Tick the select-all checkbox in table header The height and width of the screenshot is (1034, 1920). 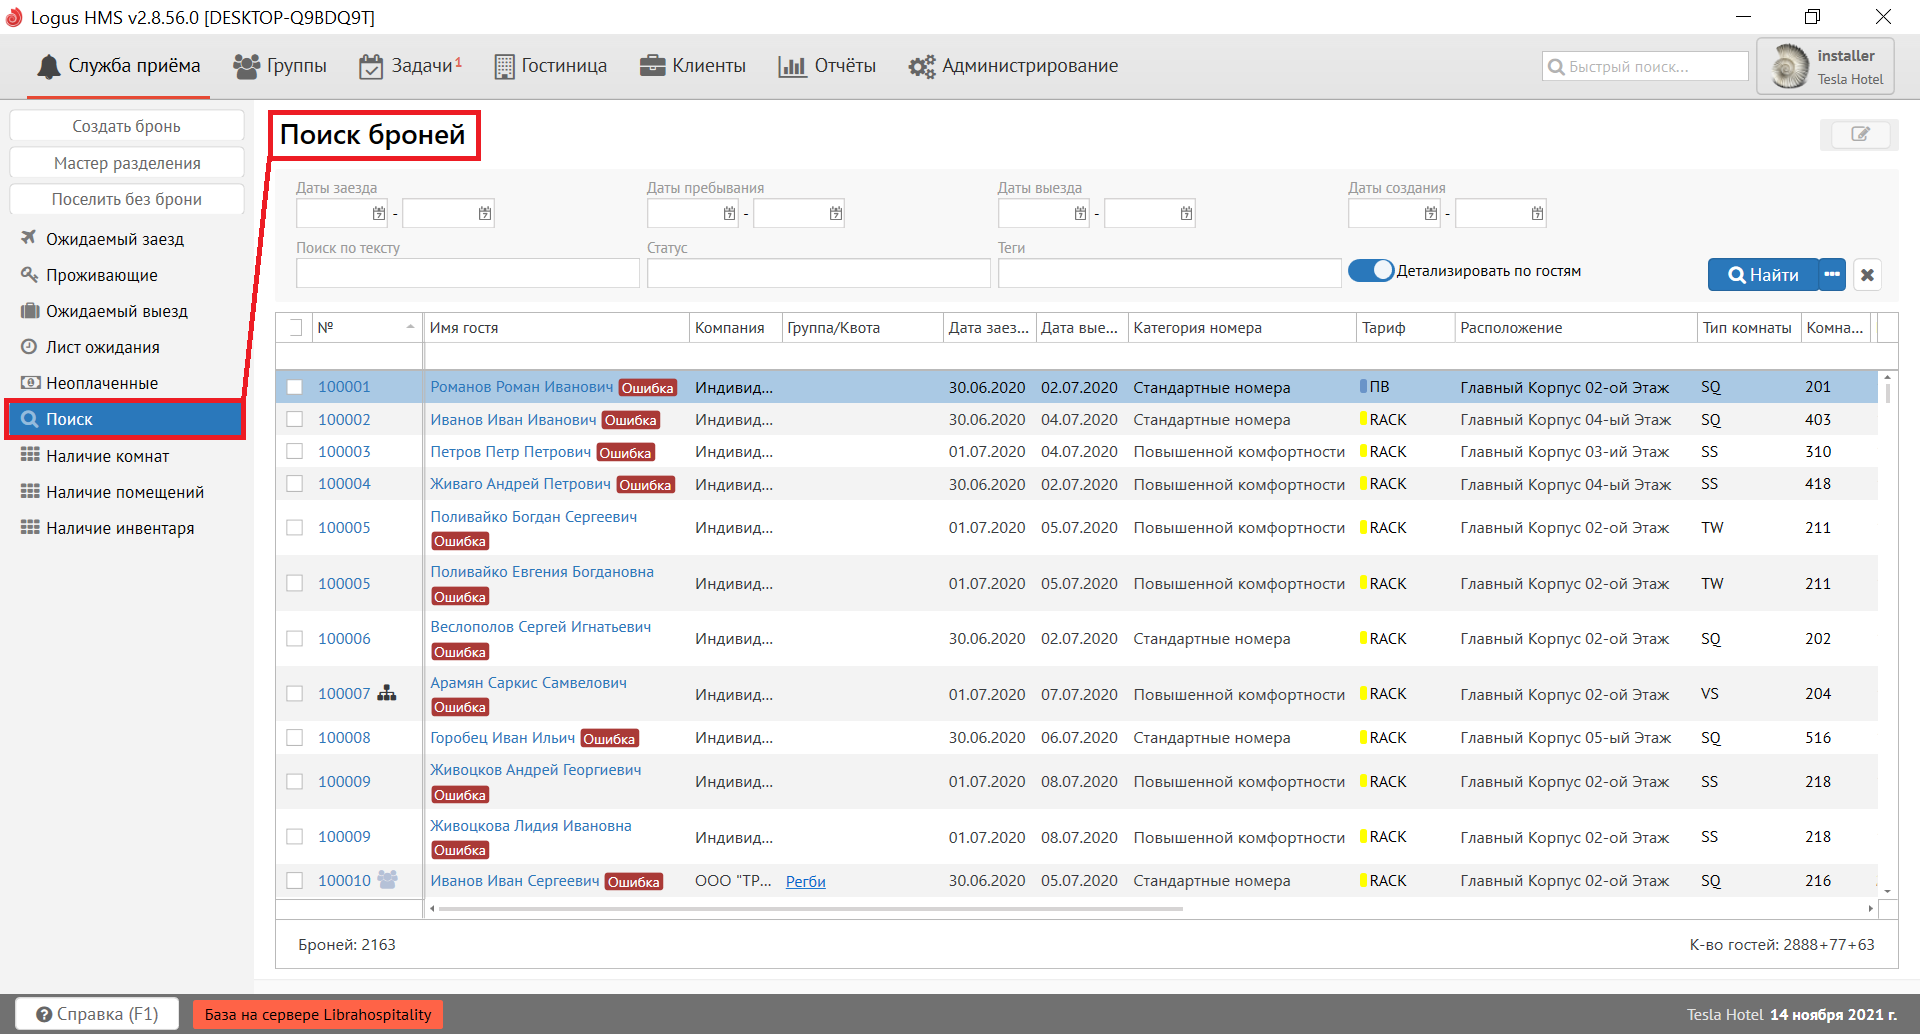(295, 327)
